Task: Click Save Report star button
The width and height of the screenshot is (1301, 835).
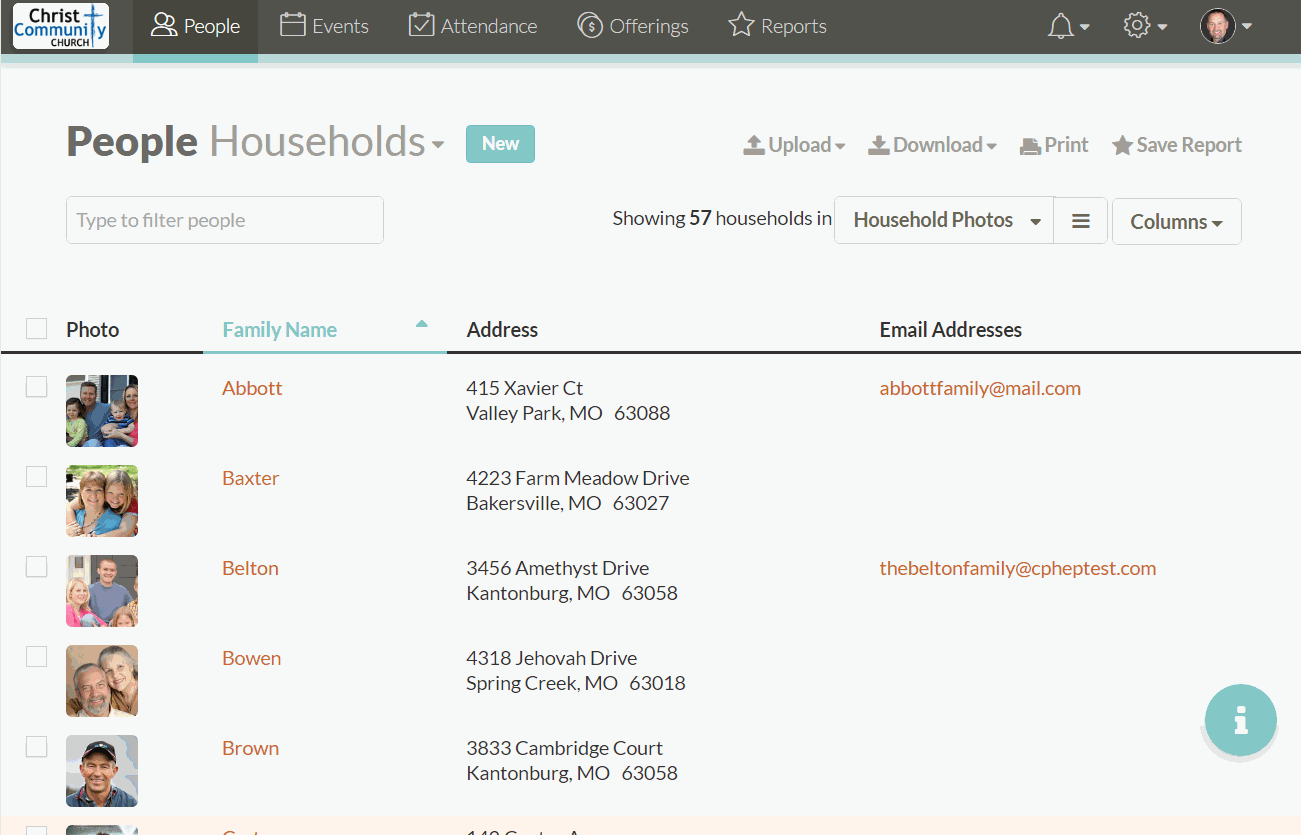Action: click(x=1177, y=145)
